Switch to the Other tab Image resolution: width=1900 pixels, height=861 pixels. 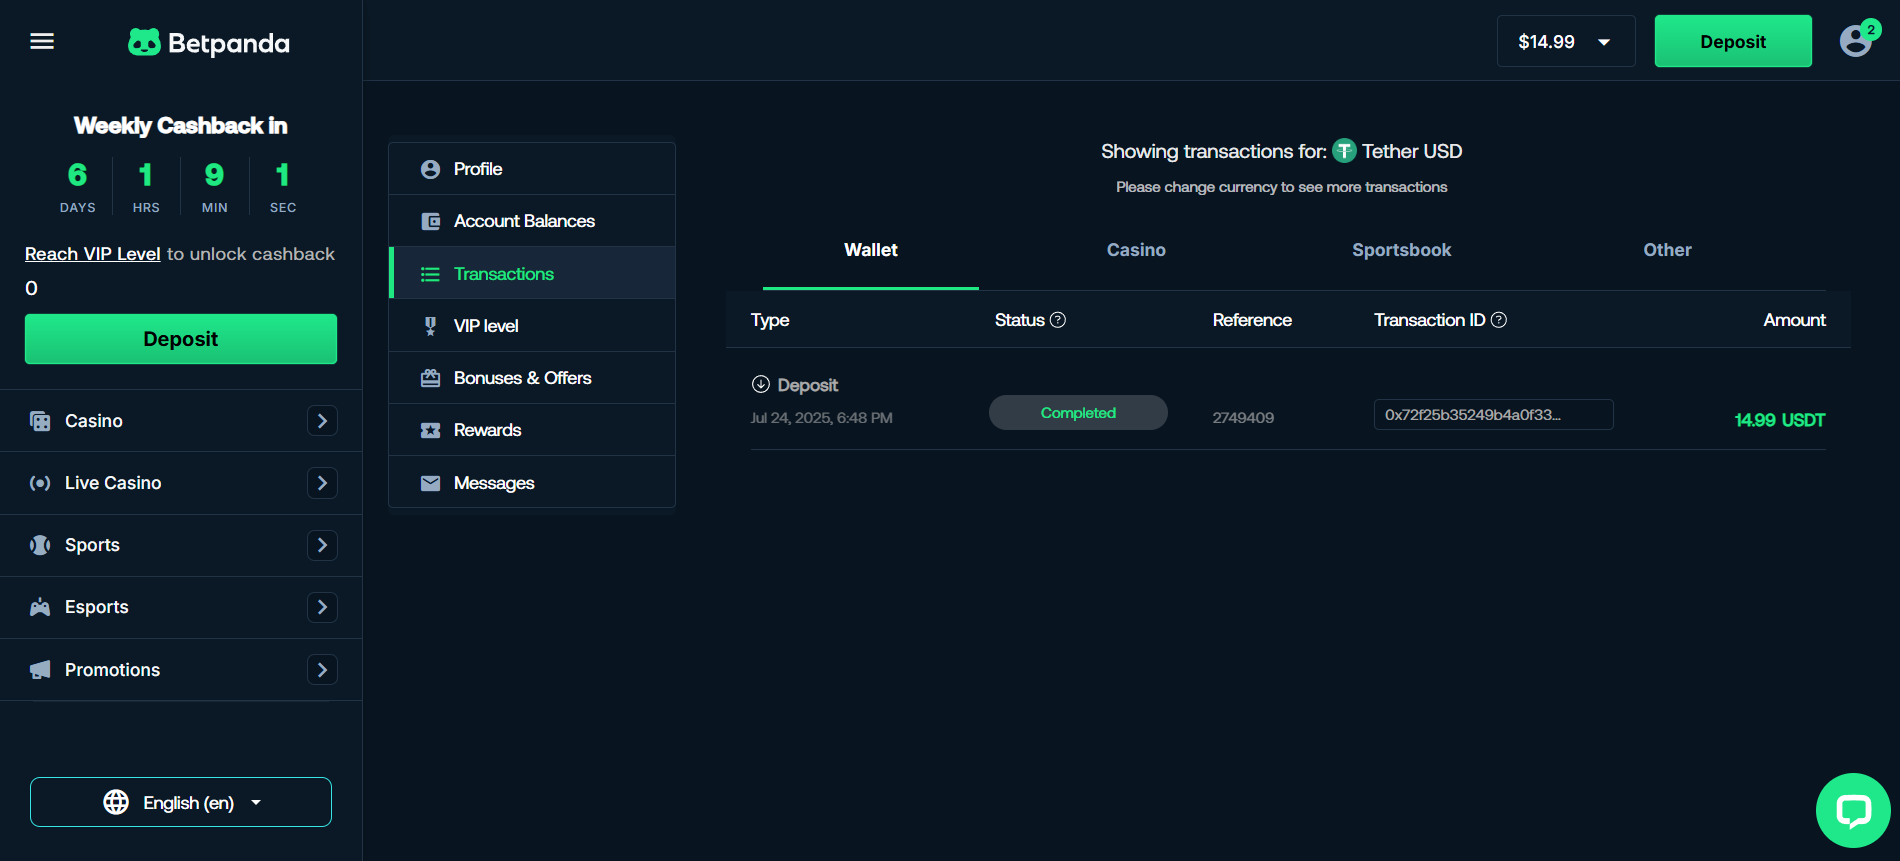[1667, 250]
